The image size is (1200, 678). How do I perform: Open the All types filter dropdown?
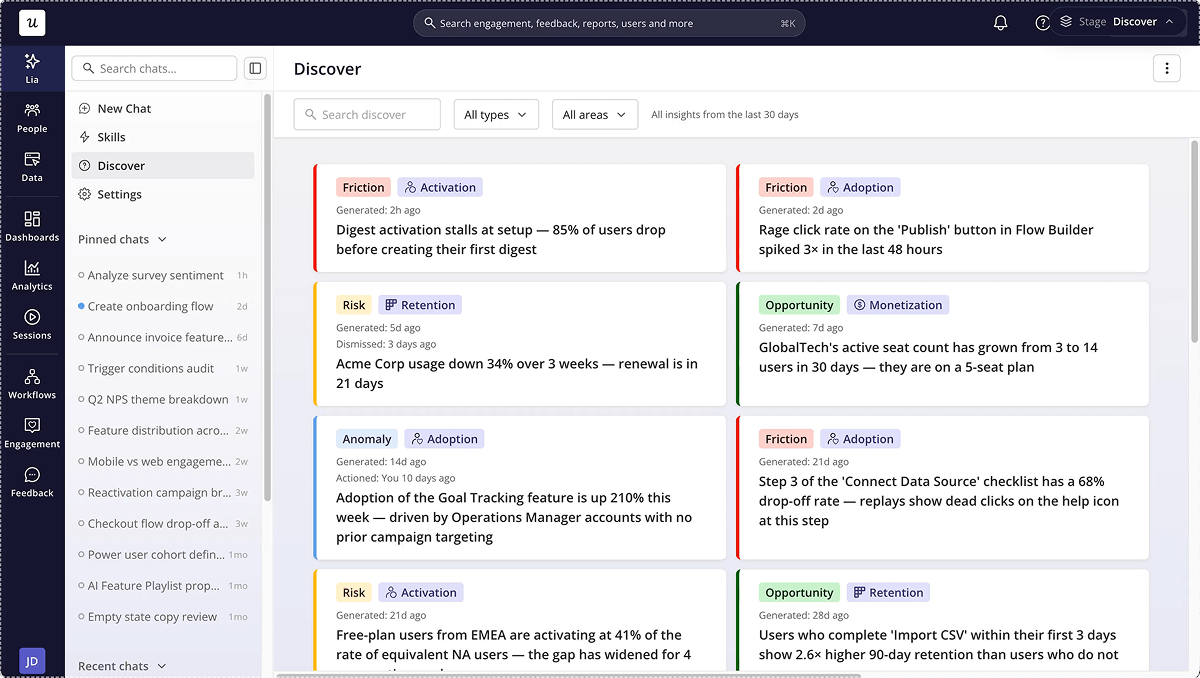496,115
